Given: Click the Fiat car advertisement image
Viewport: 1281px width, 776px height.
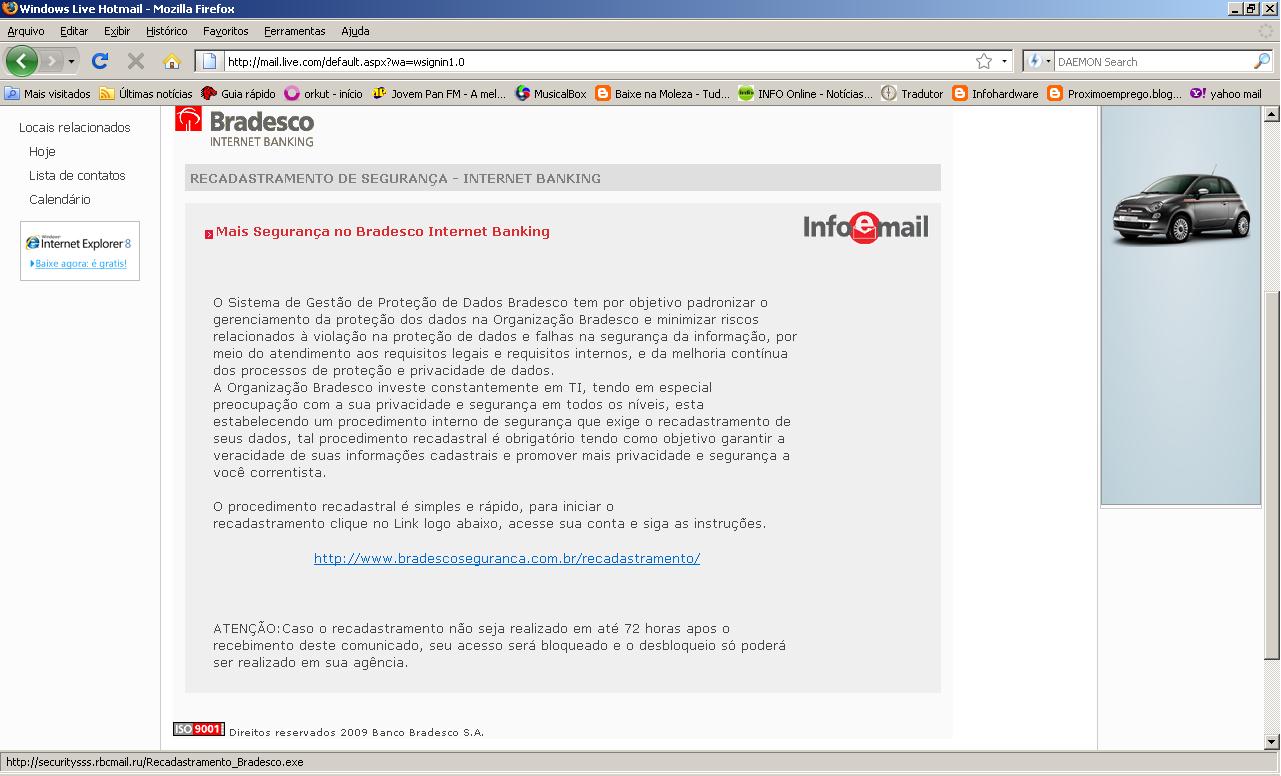Looking at the screenshot, I should point(1181,305).
